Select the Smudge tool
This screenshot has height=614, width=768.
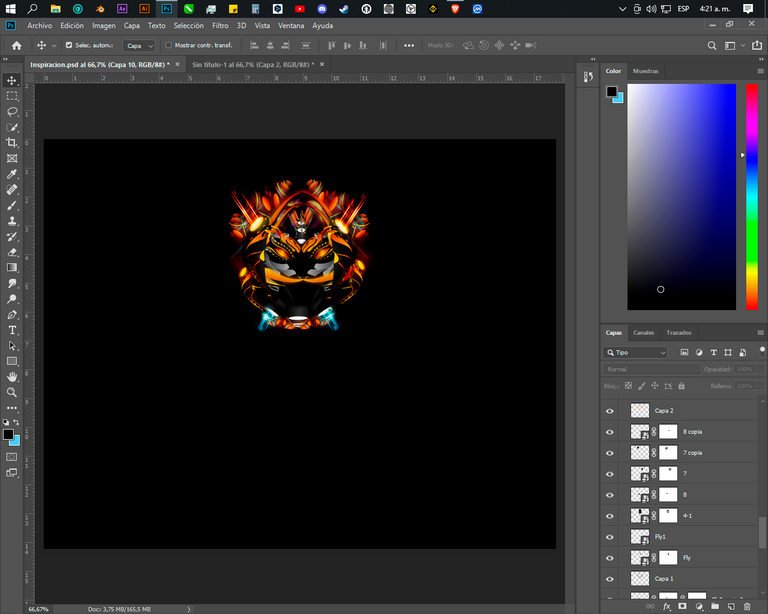point(12,283)
